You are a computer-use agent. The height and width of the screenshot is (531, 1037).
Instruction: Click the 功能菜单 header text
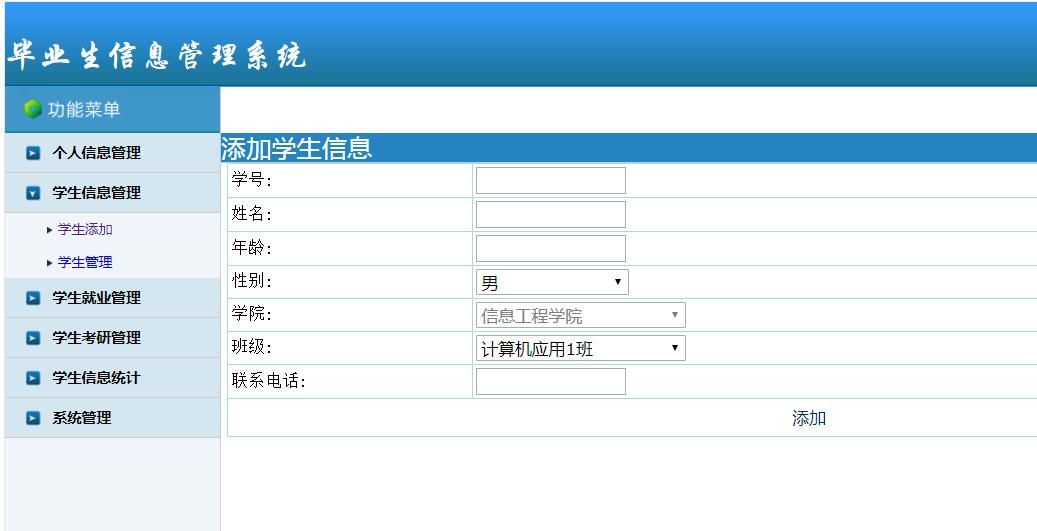click(84, 109)
